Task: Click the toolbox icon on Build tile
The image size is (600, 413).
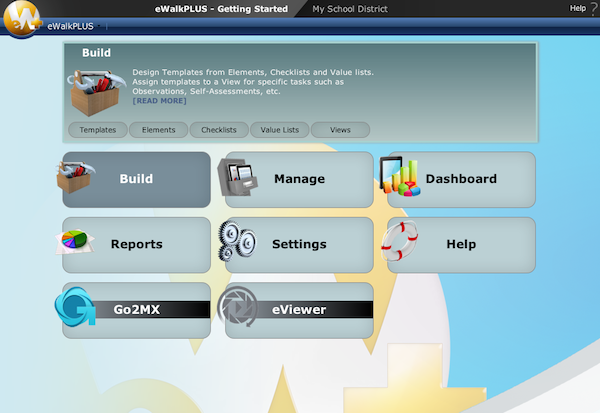Action: click(75, 177)
